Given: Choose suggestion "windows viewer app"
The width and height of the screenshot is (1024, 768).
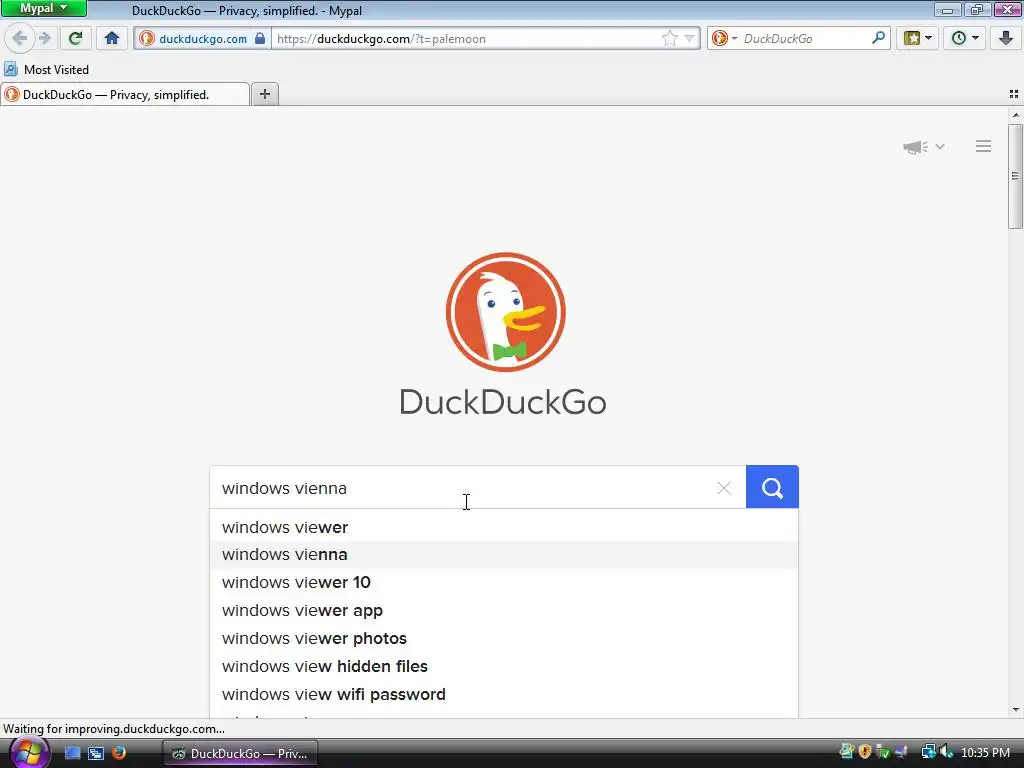Looking at the screenshot, I should (x=504, y=611).
